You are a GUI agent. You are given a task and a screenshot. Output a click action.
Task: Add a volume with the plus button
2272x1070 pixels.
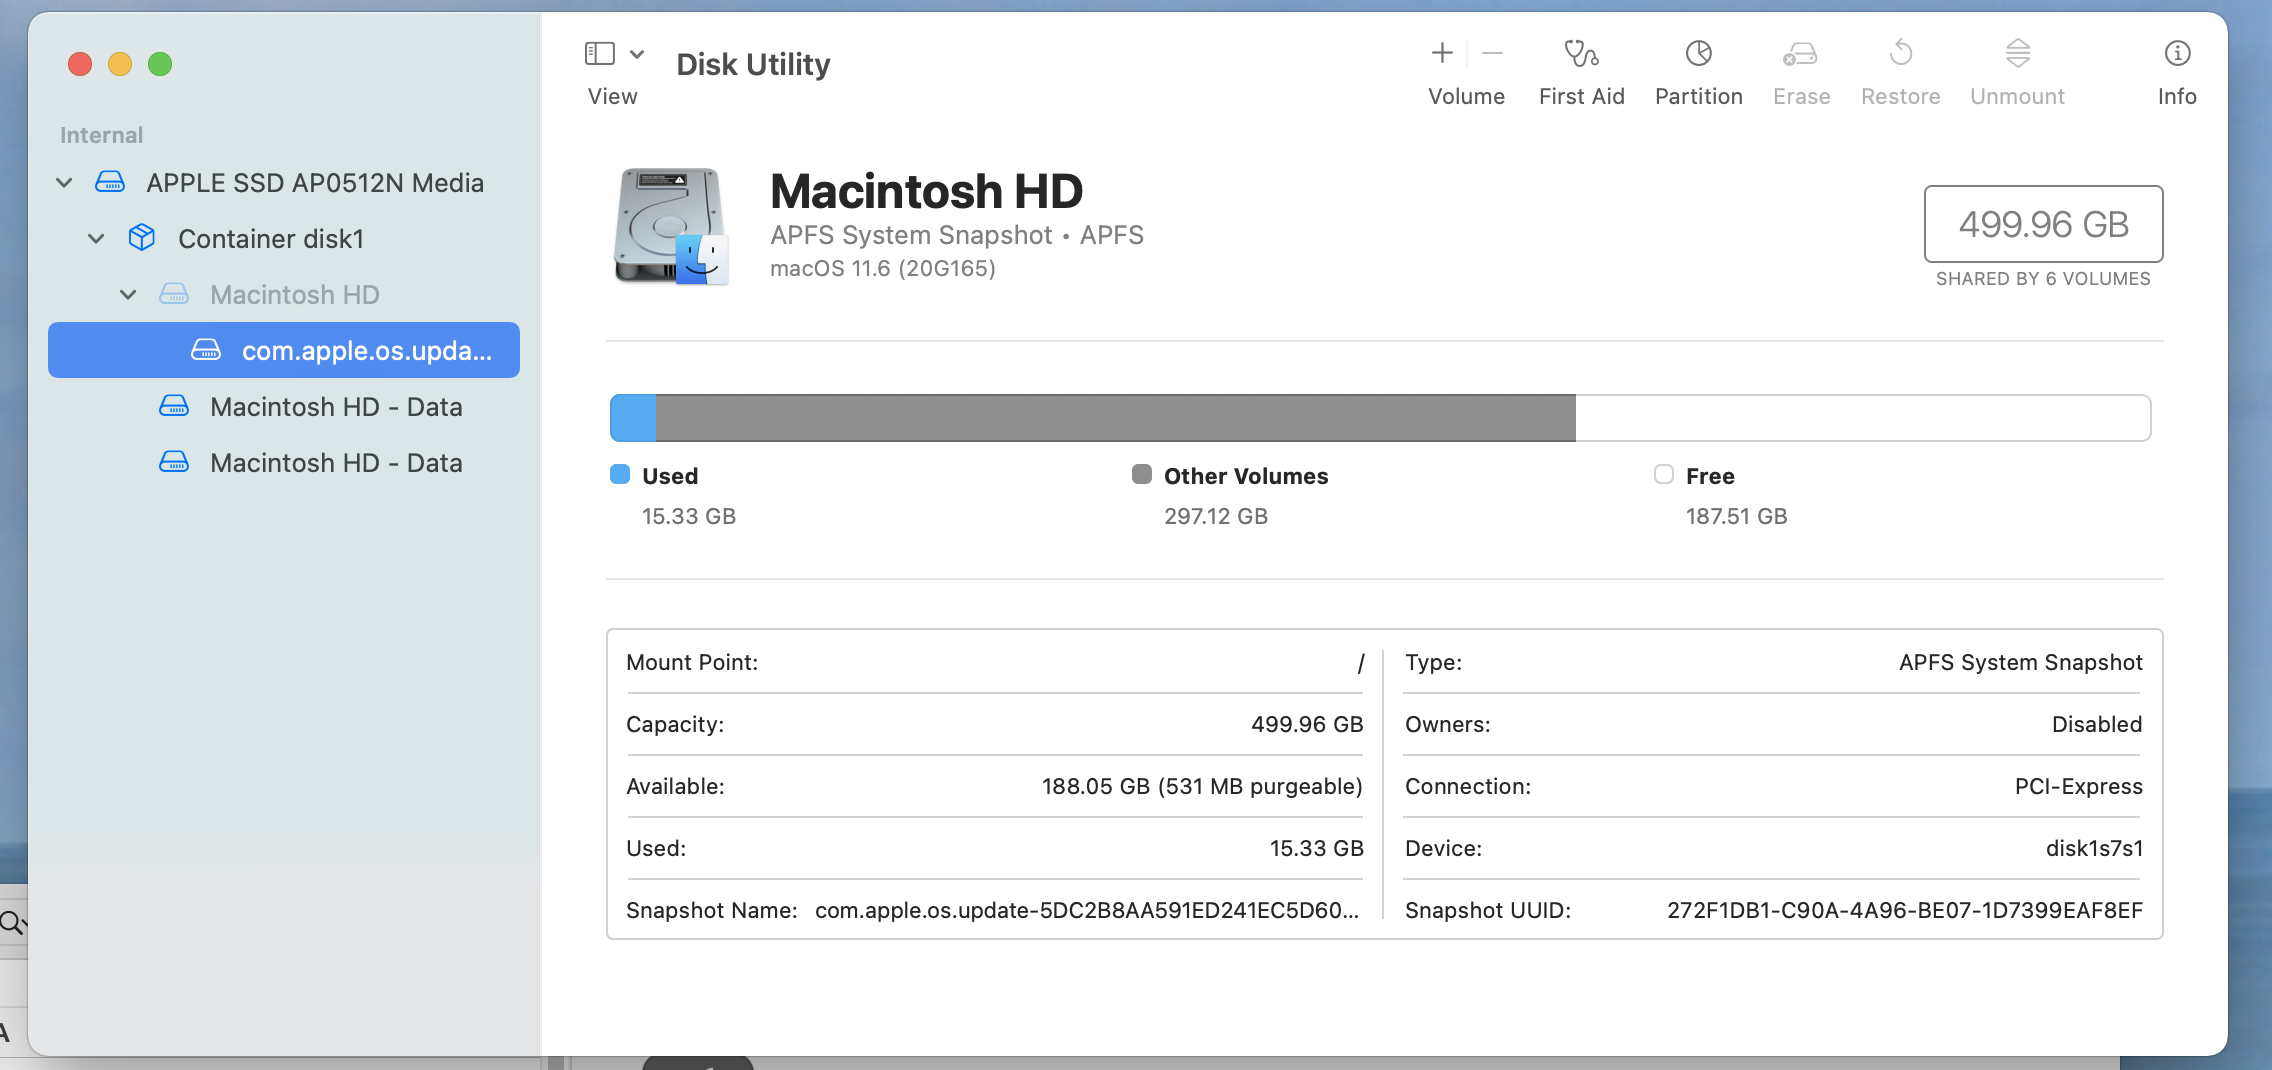tap(1442, 53)
